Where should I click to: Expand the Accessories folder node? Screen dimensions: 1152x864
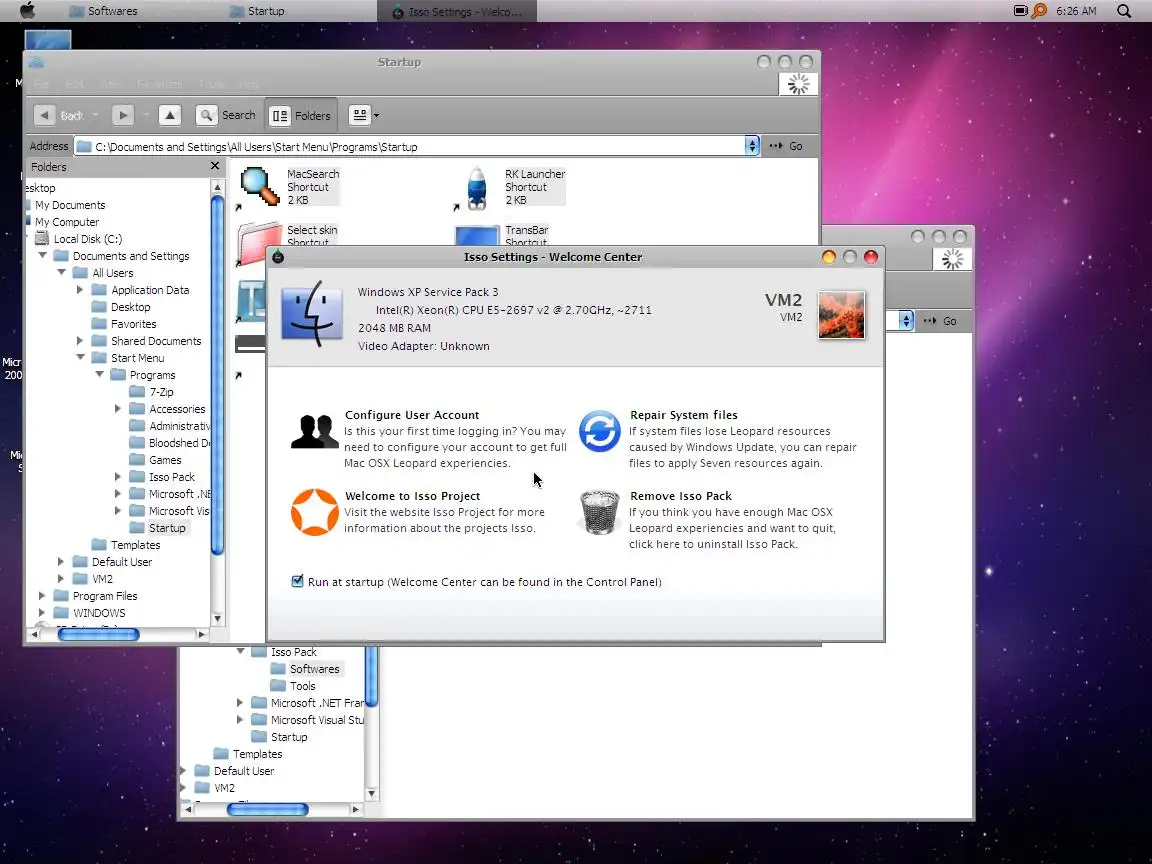(118, 408)
